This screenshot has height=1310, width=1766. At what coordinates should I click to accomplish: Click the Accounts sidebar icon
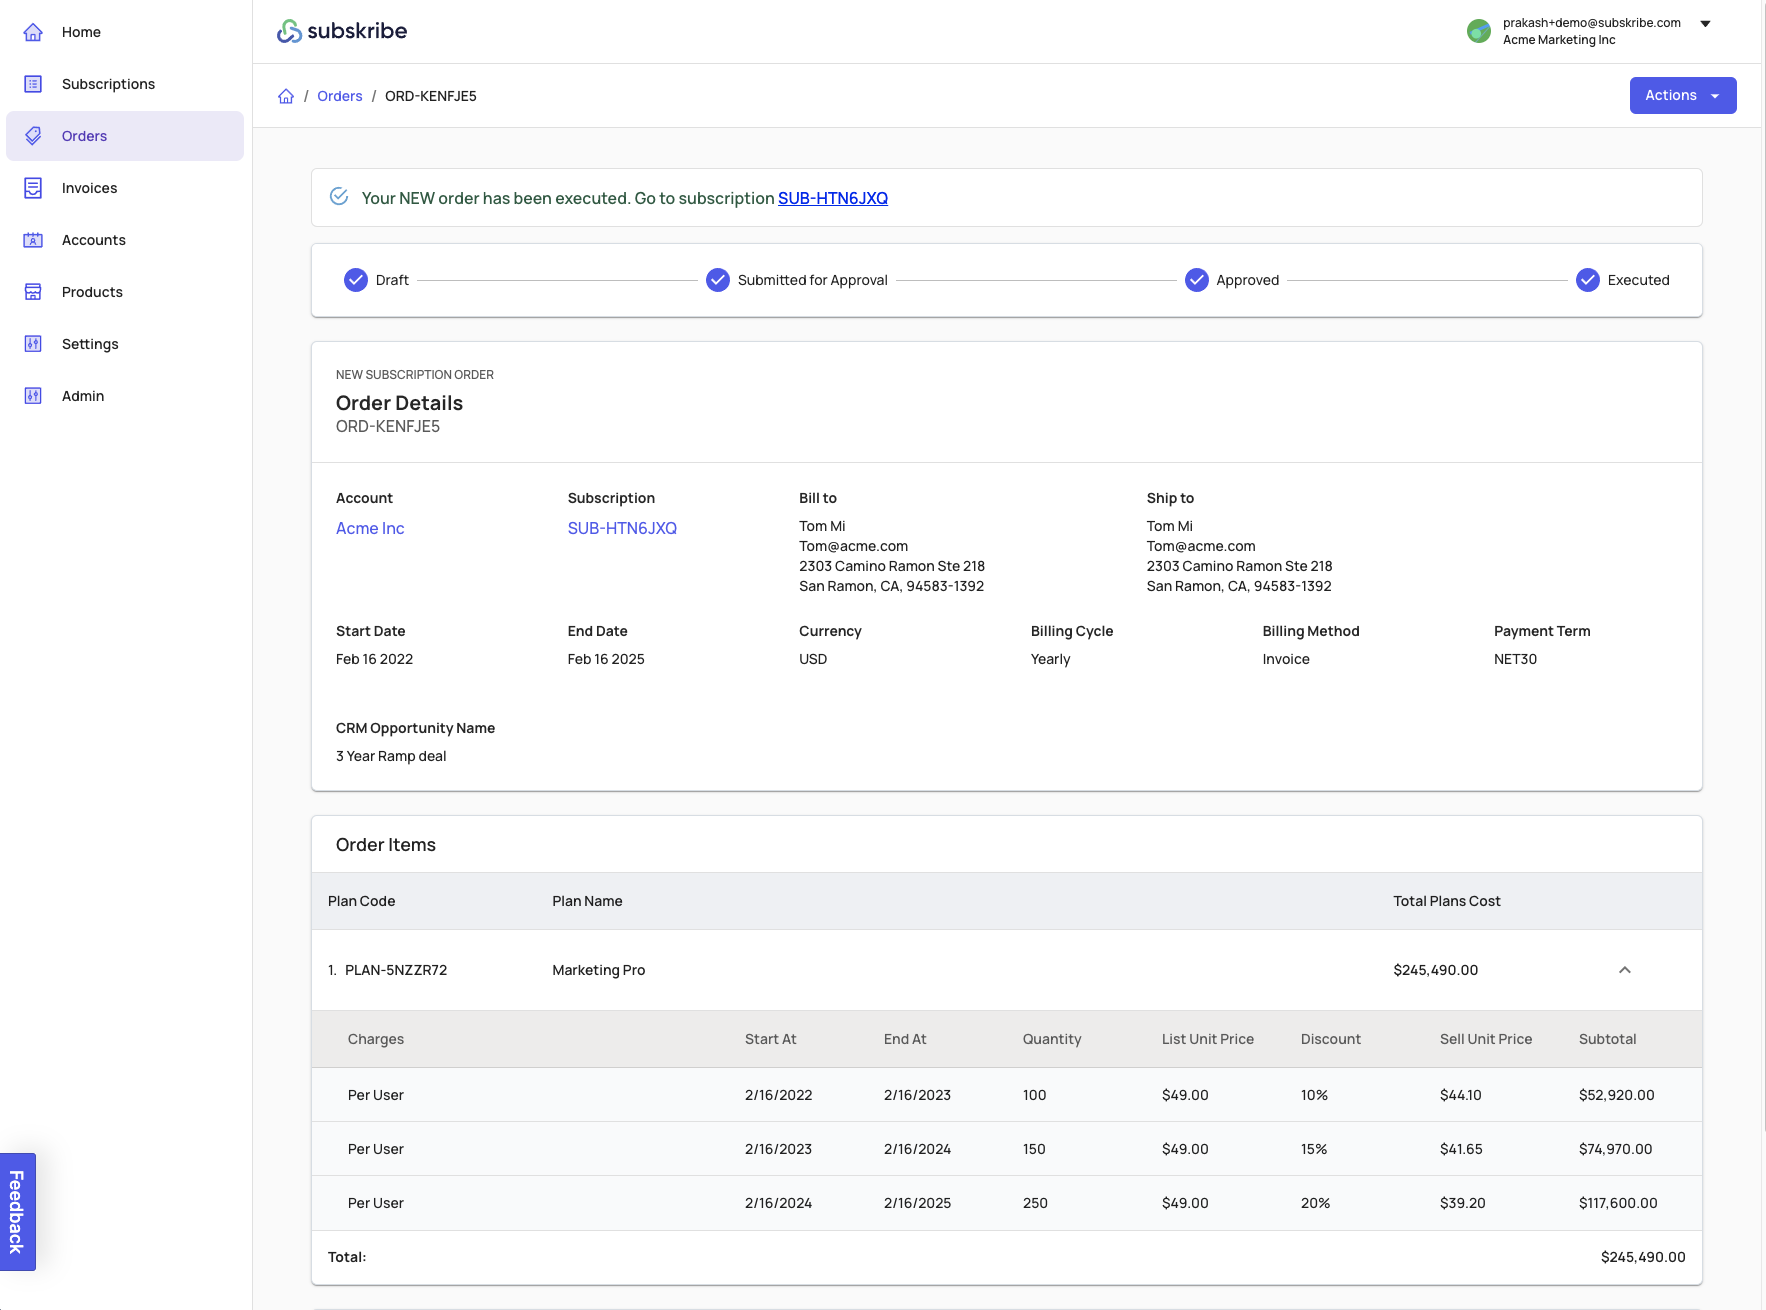pos(33,240)
